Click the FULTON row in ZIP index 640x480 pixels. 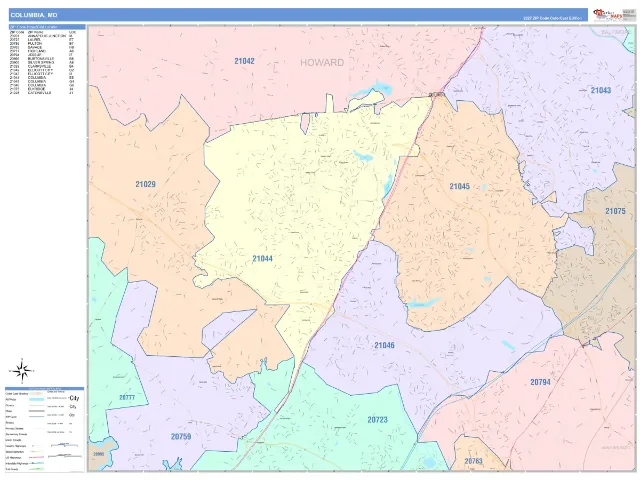tap(42, 43)
